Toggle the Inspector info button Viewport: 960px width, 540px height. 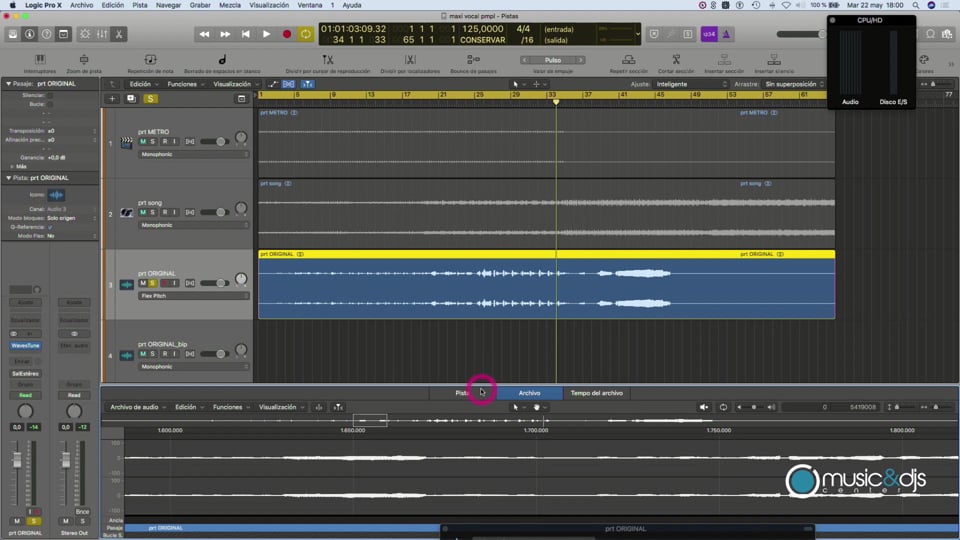point(29,34)
